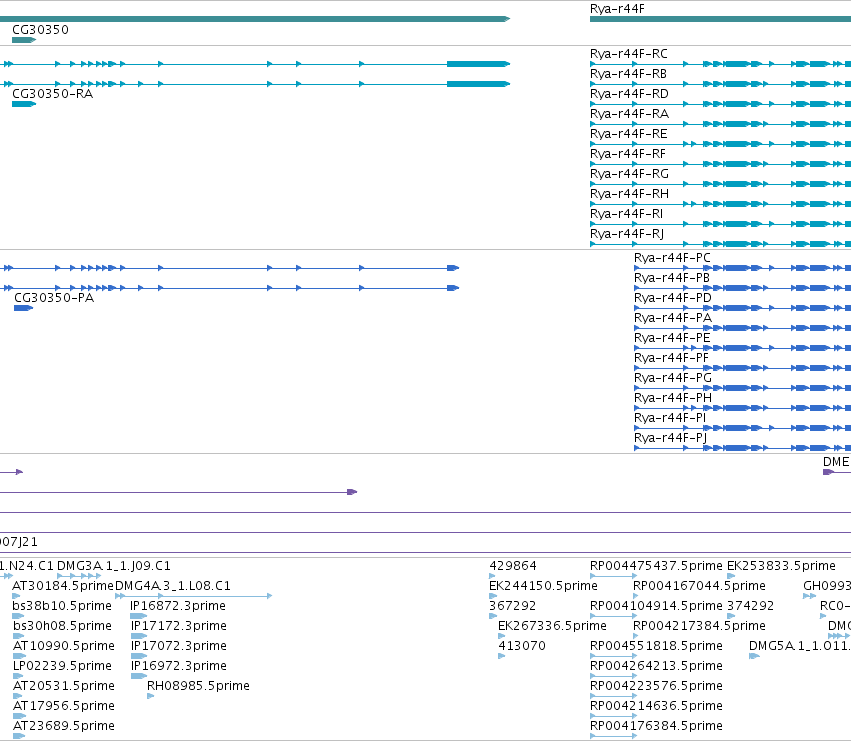Select protein Rya-r44F-PH
This screenshot has height=741, width=851.
672,398
